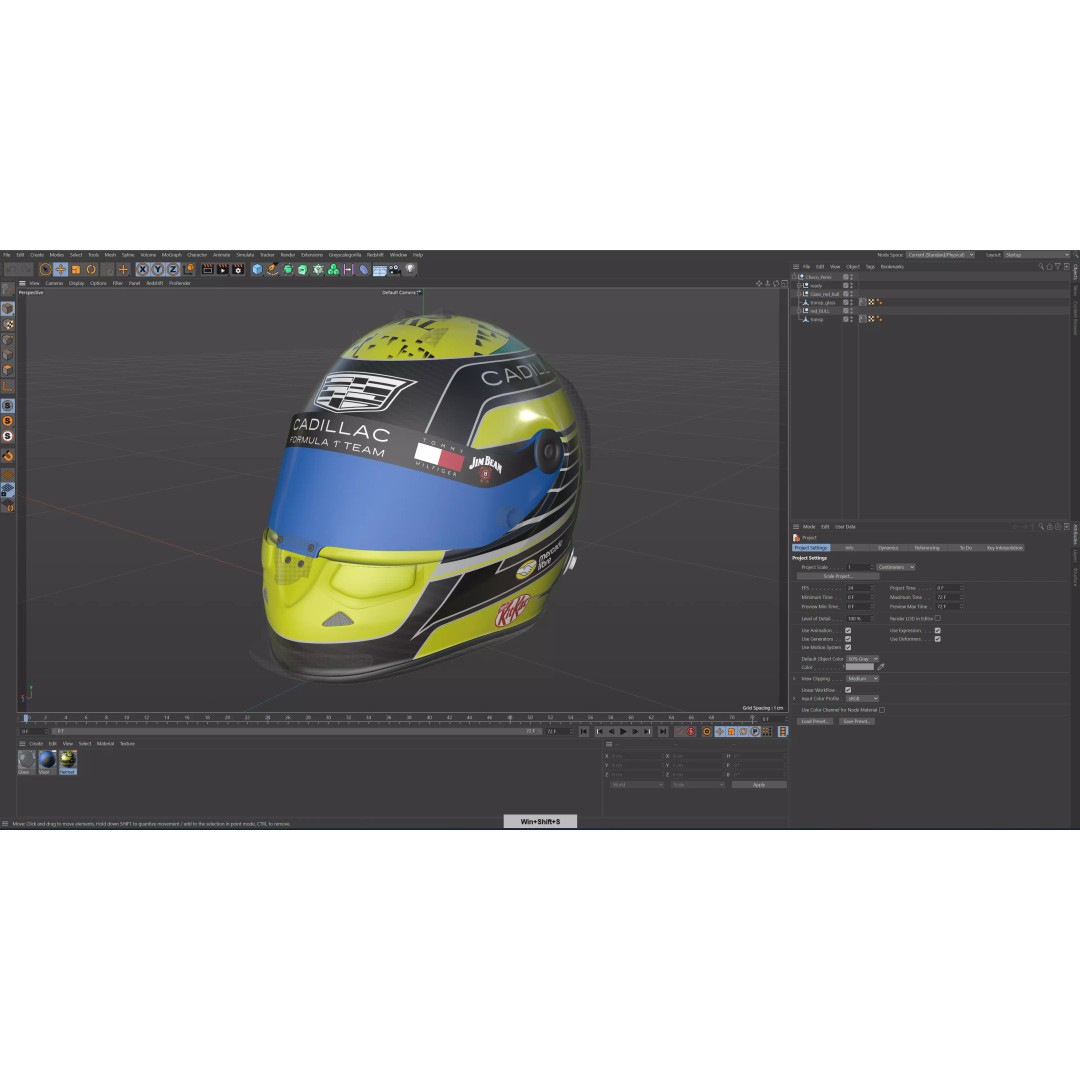The width and height of the screenshot is (1080, 1080).
Task: Toggle the Z axis lock
Action: [x=173, y=269]
